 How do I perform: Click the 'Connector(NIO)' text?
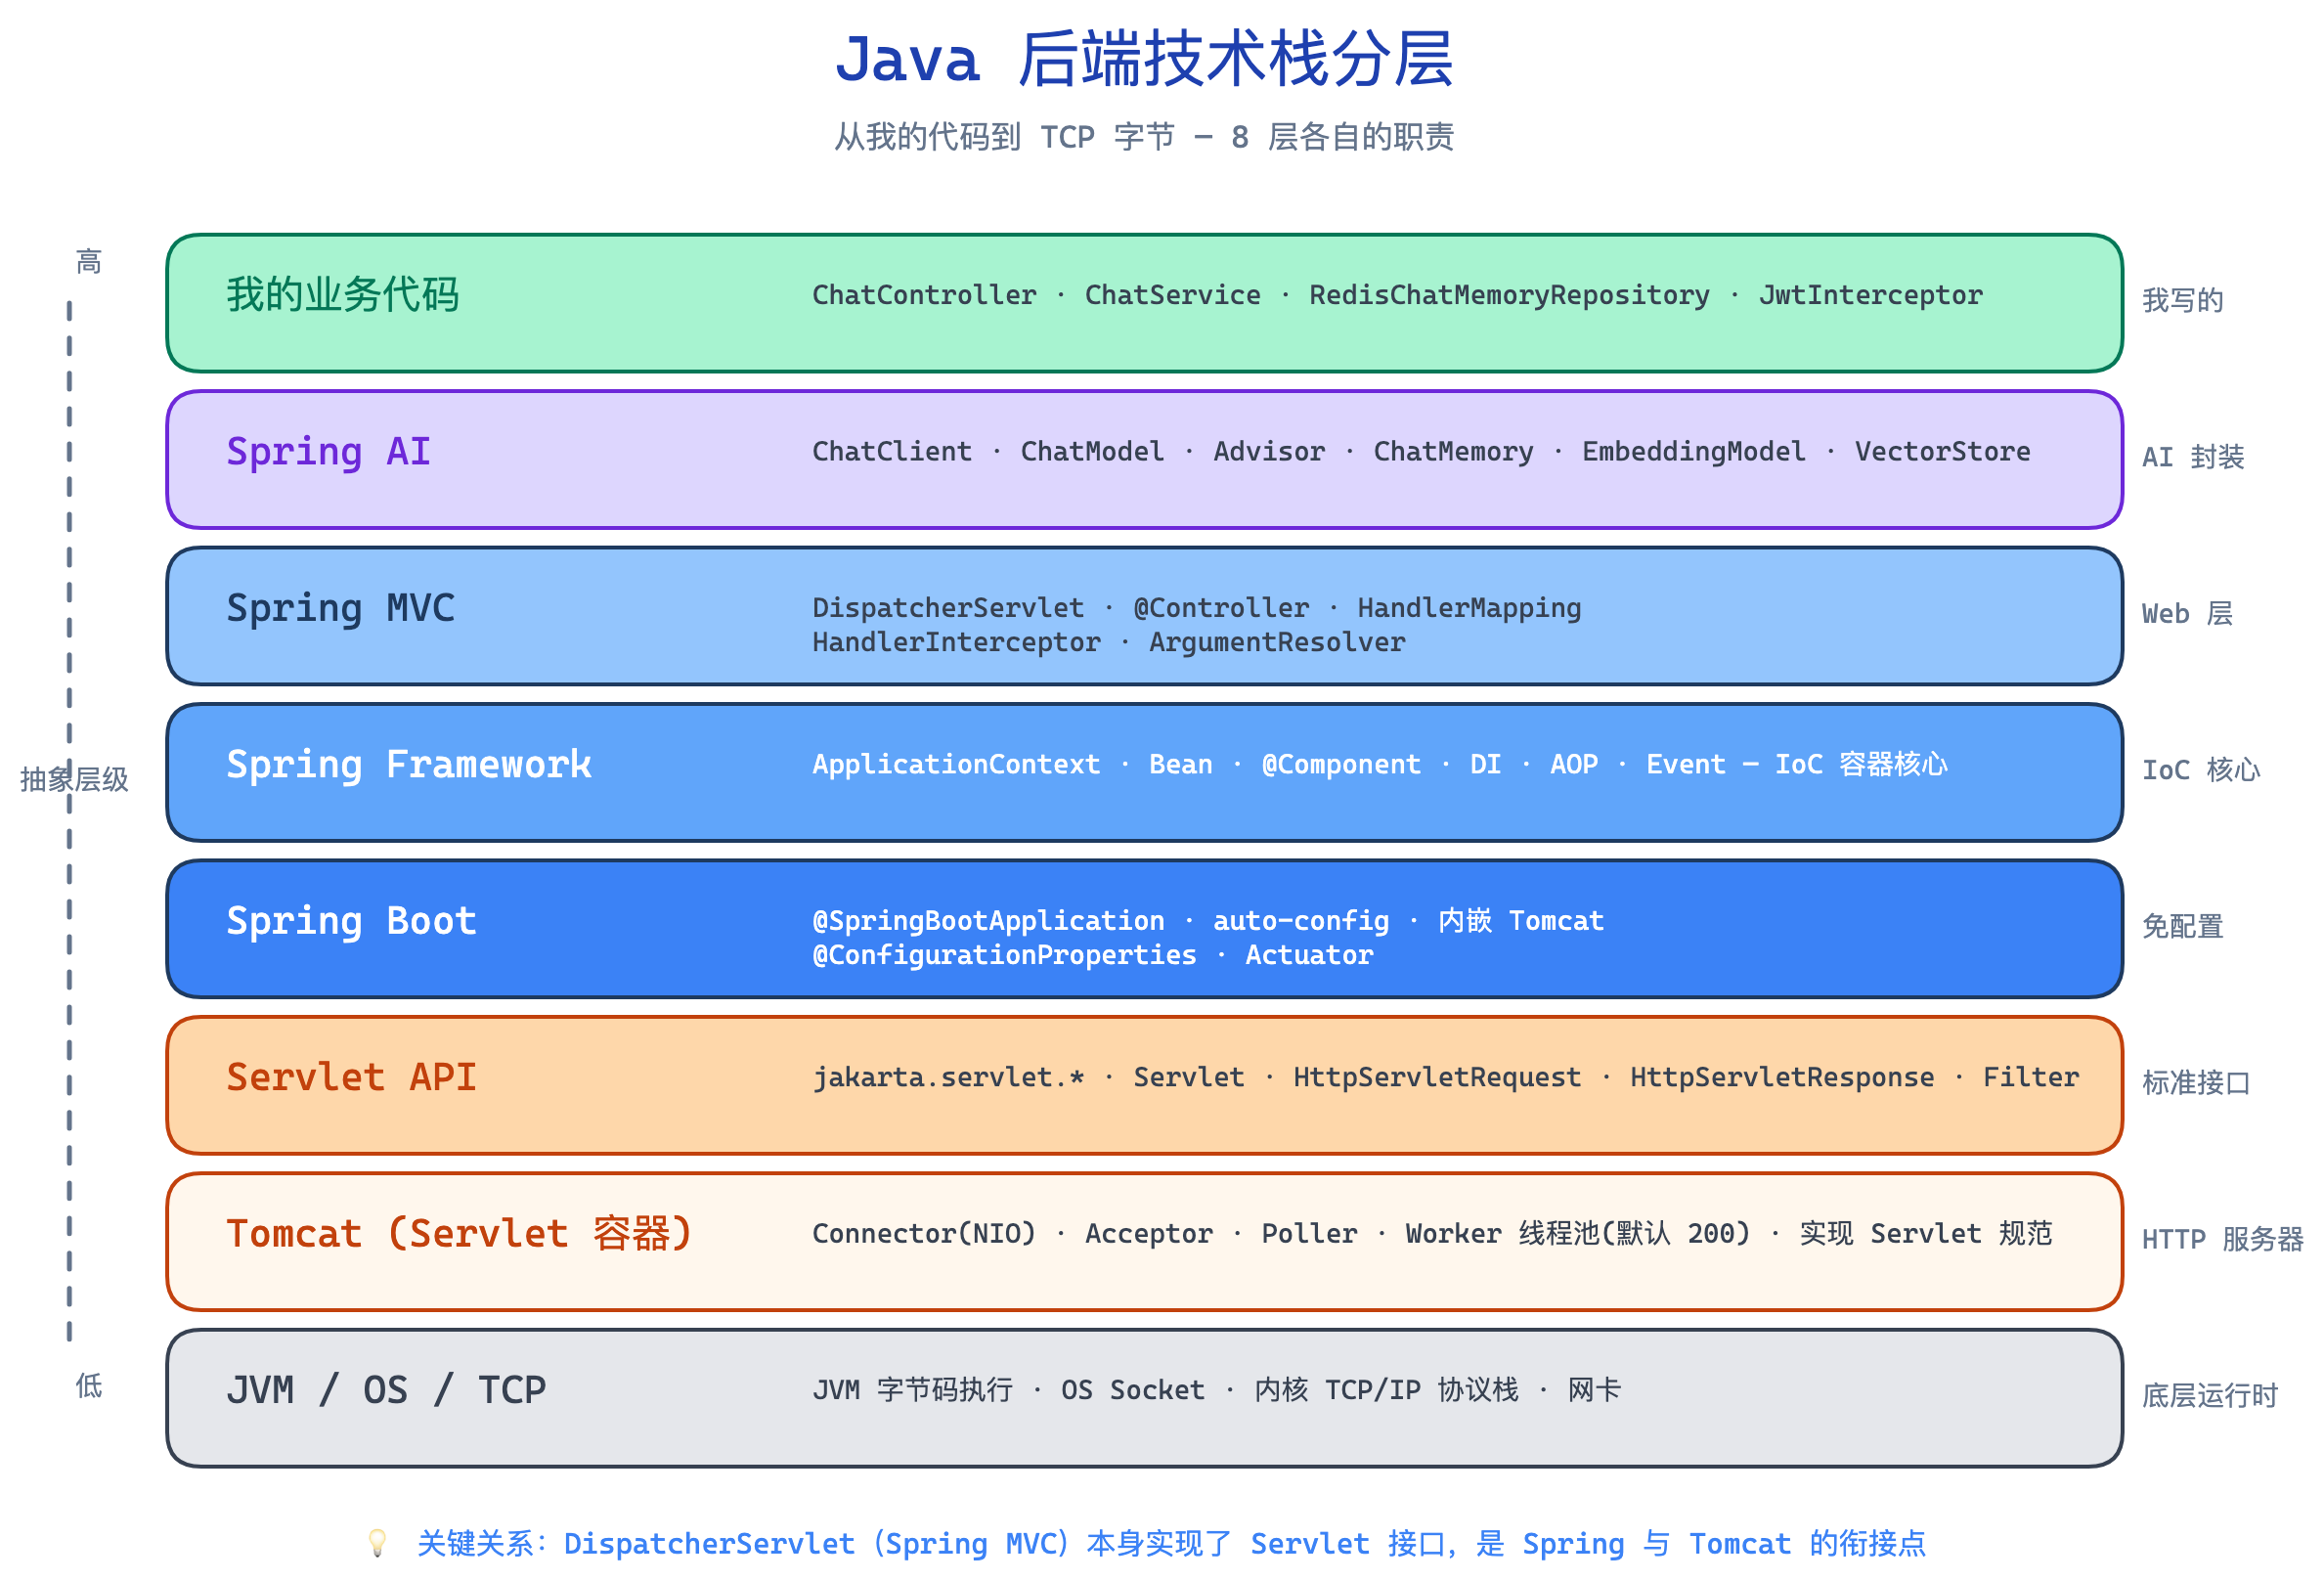click(x=924, y=1234)
